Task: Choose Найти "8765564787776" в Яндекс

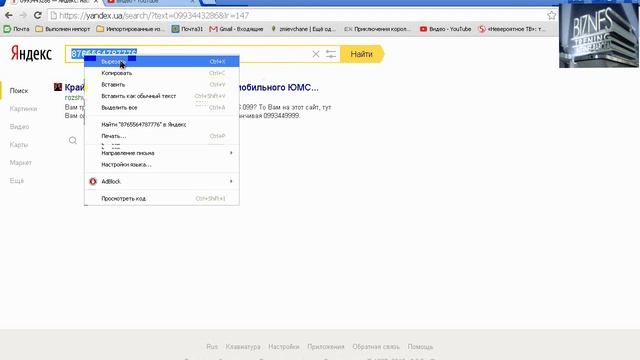Action: click(162, 124)
